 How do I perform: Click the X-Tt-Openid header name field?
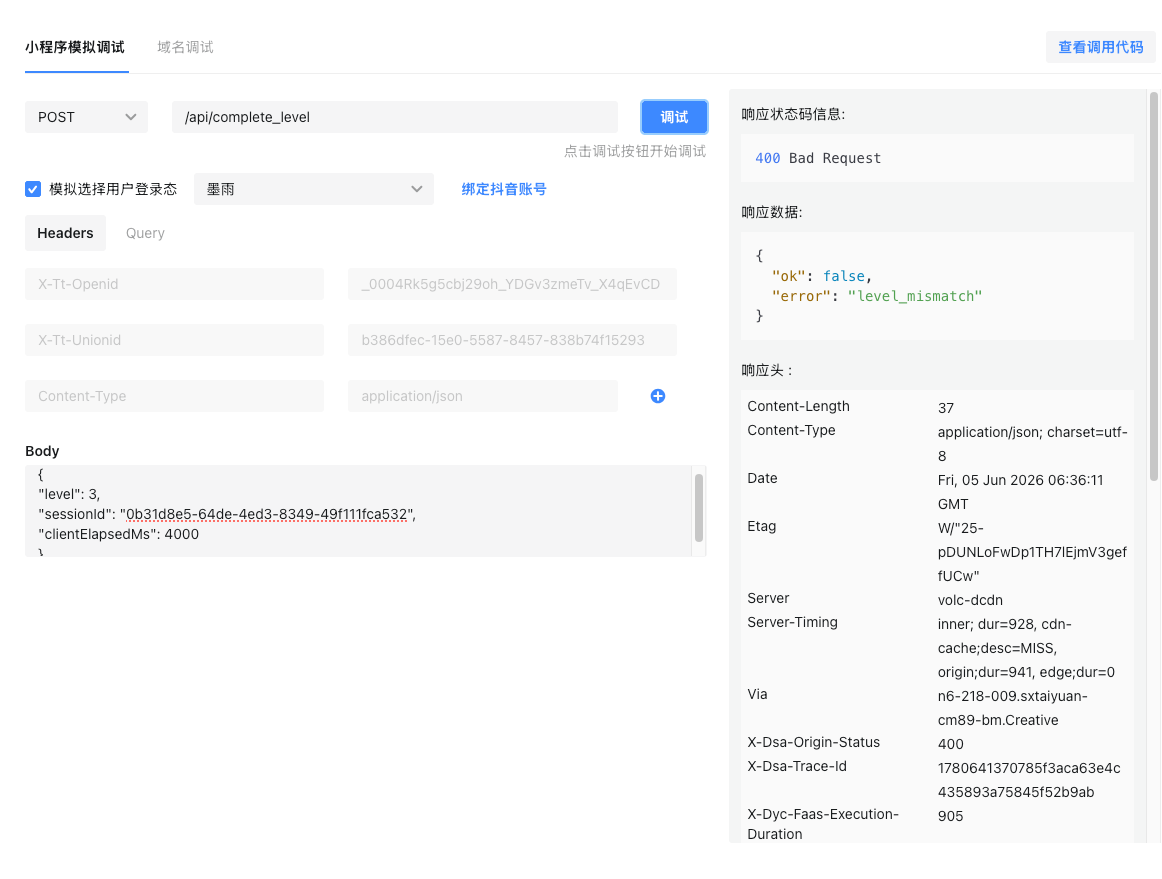point(174,284)
